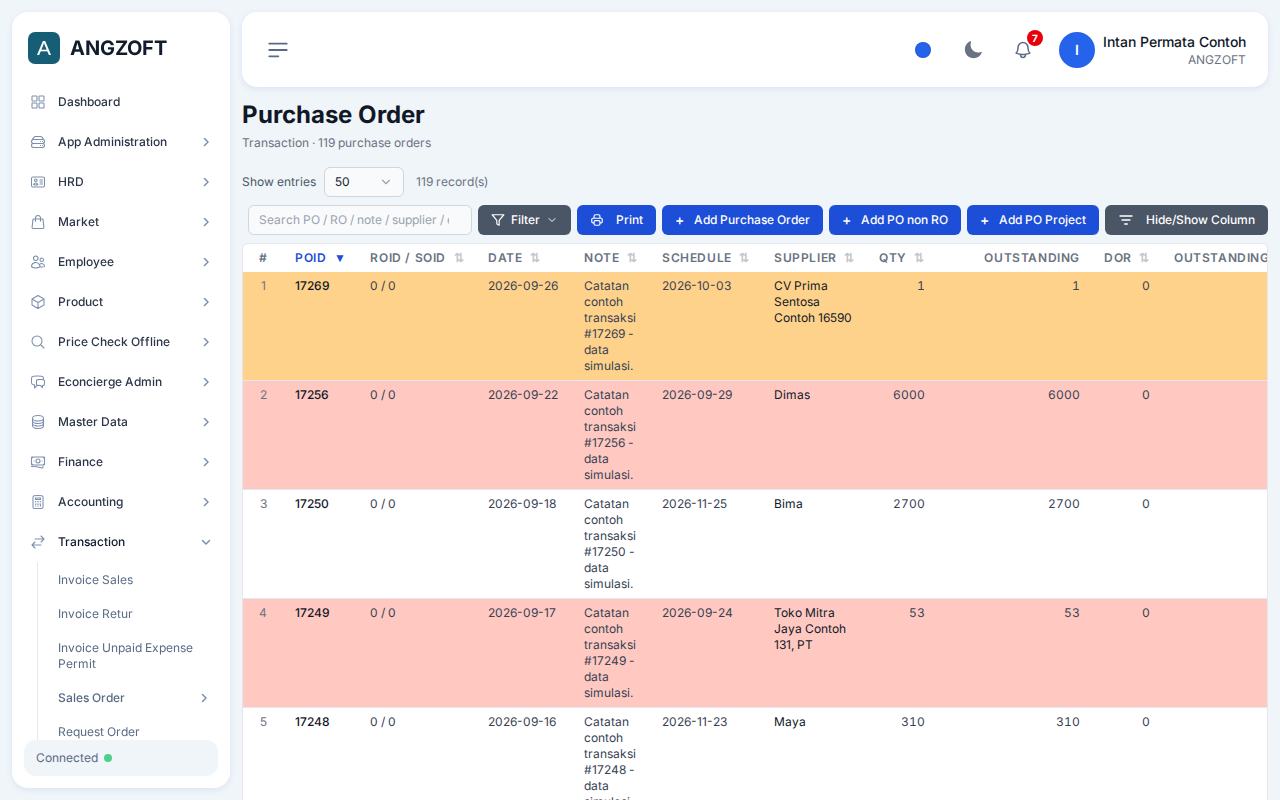Expand the App Administration chevron
This screenshot has height=800, width=1280.
coord(206,142)
